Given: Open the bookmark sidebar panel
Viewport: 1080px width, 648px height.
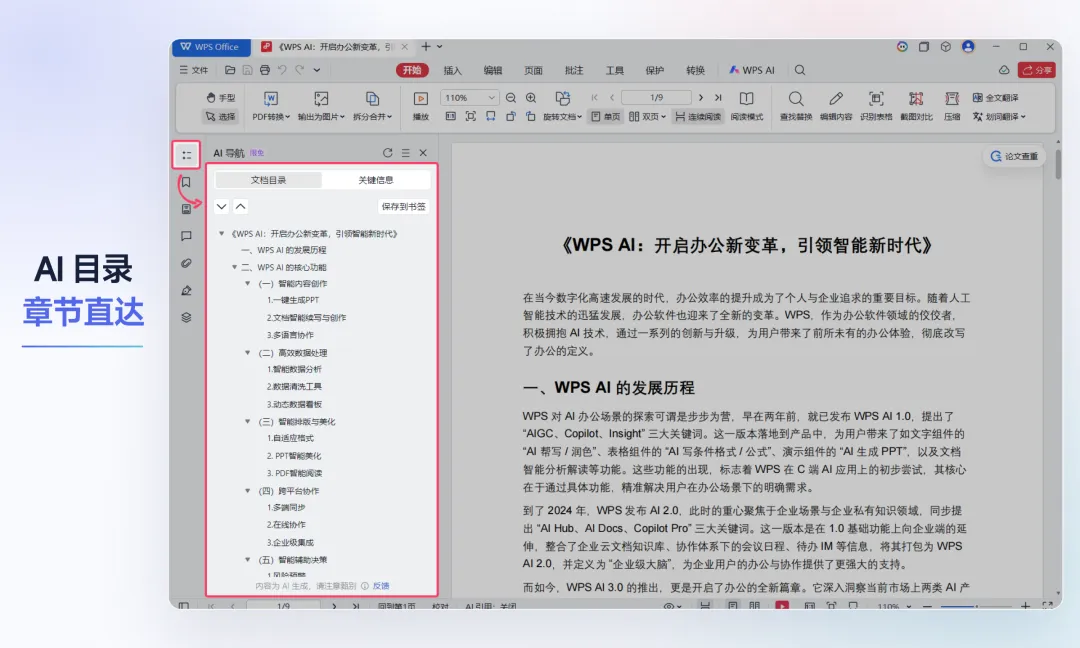Looking at the screenshot, I should coord(186,182).
